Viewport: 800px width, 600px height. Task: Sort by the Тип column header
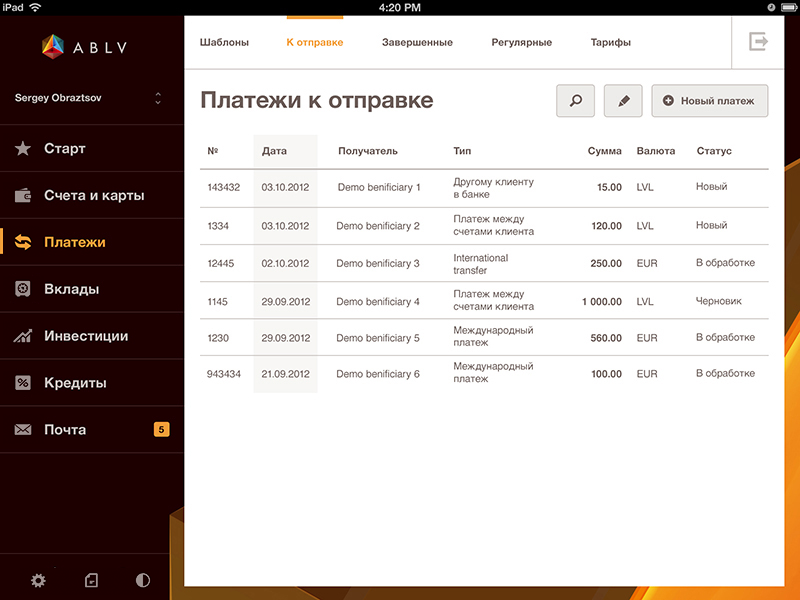click(x=462, y=151)
